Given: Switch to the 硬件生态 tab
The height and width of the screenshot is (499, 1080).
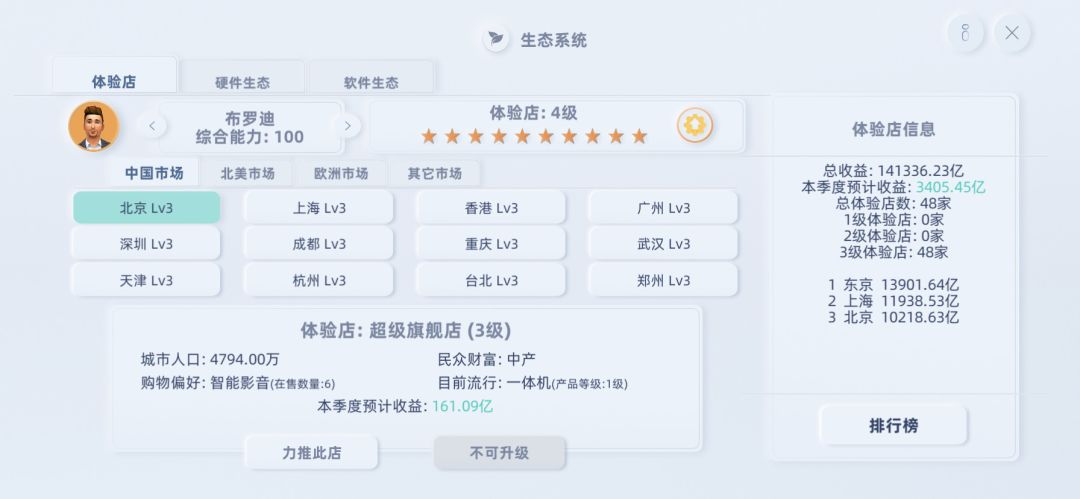Looking at the screenshot, I should click(x=242, y=82).
